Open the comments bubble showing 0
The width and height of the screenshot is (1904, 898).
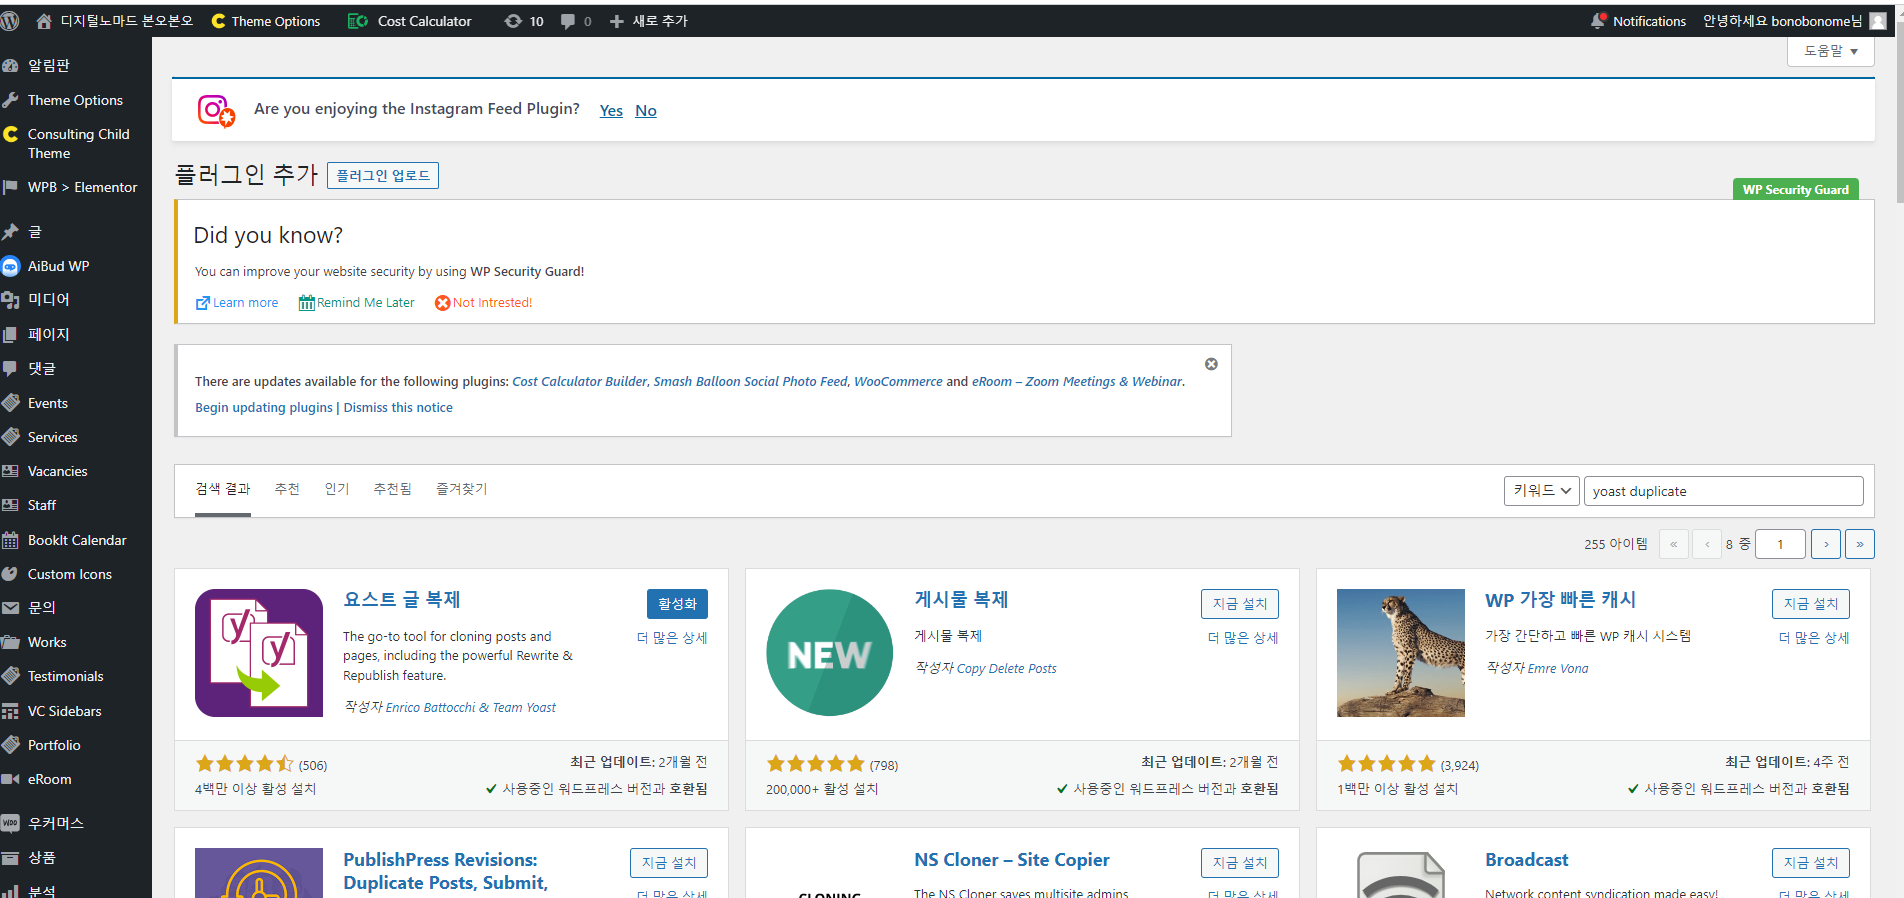[x=576, y=21]
